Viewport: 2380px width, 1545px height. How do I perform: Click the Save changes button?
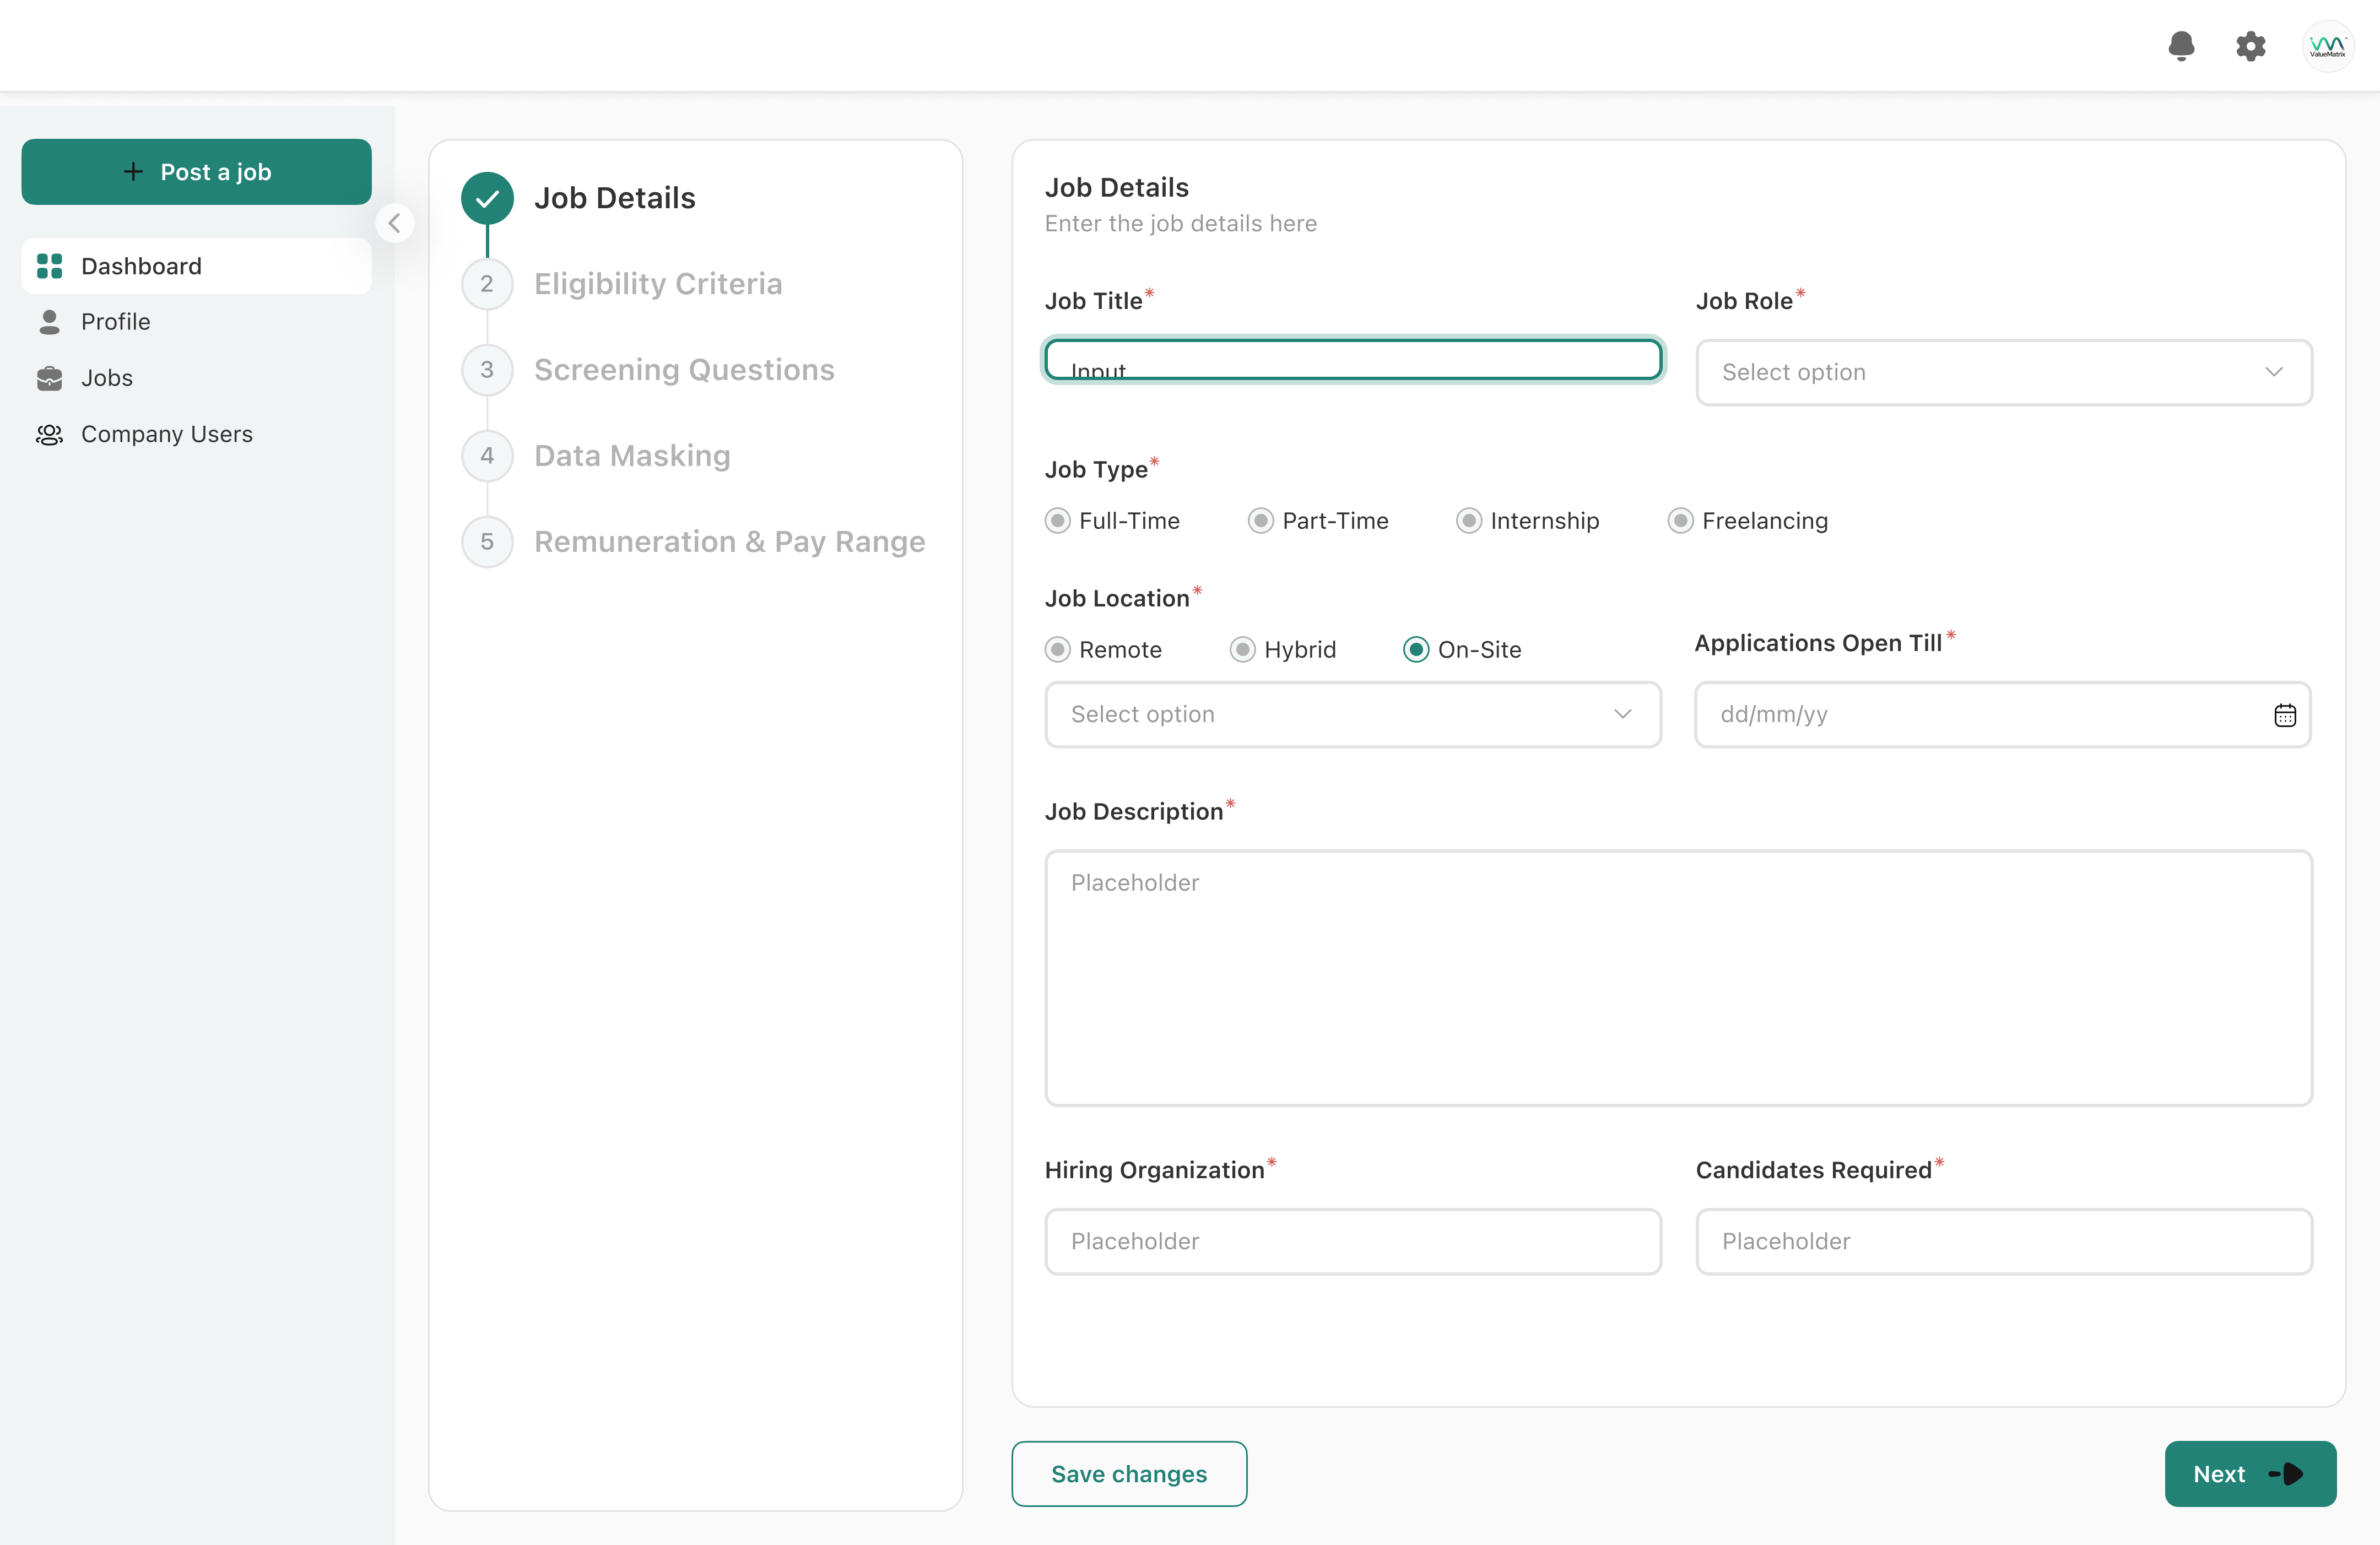pos(1128,1473)
